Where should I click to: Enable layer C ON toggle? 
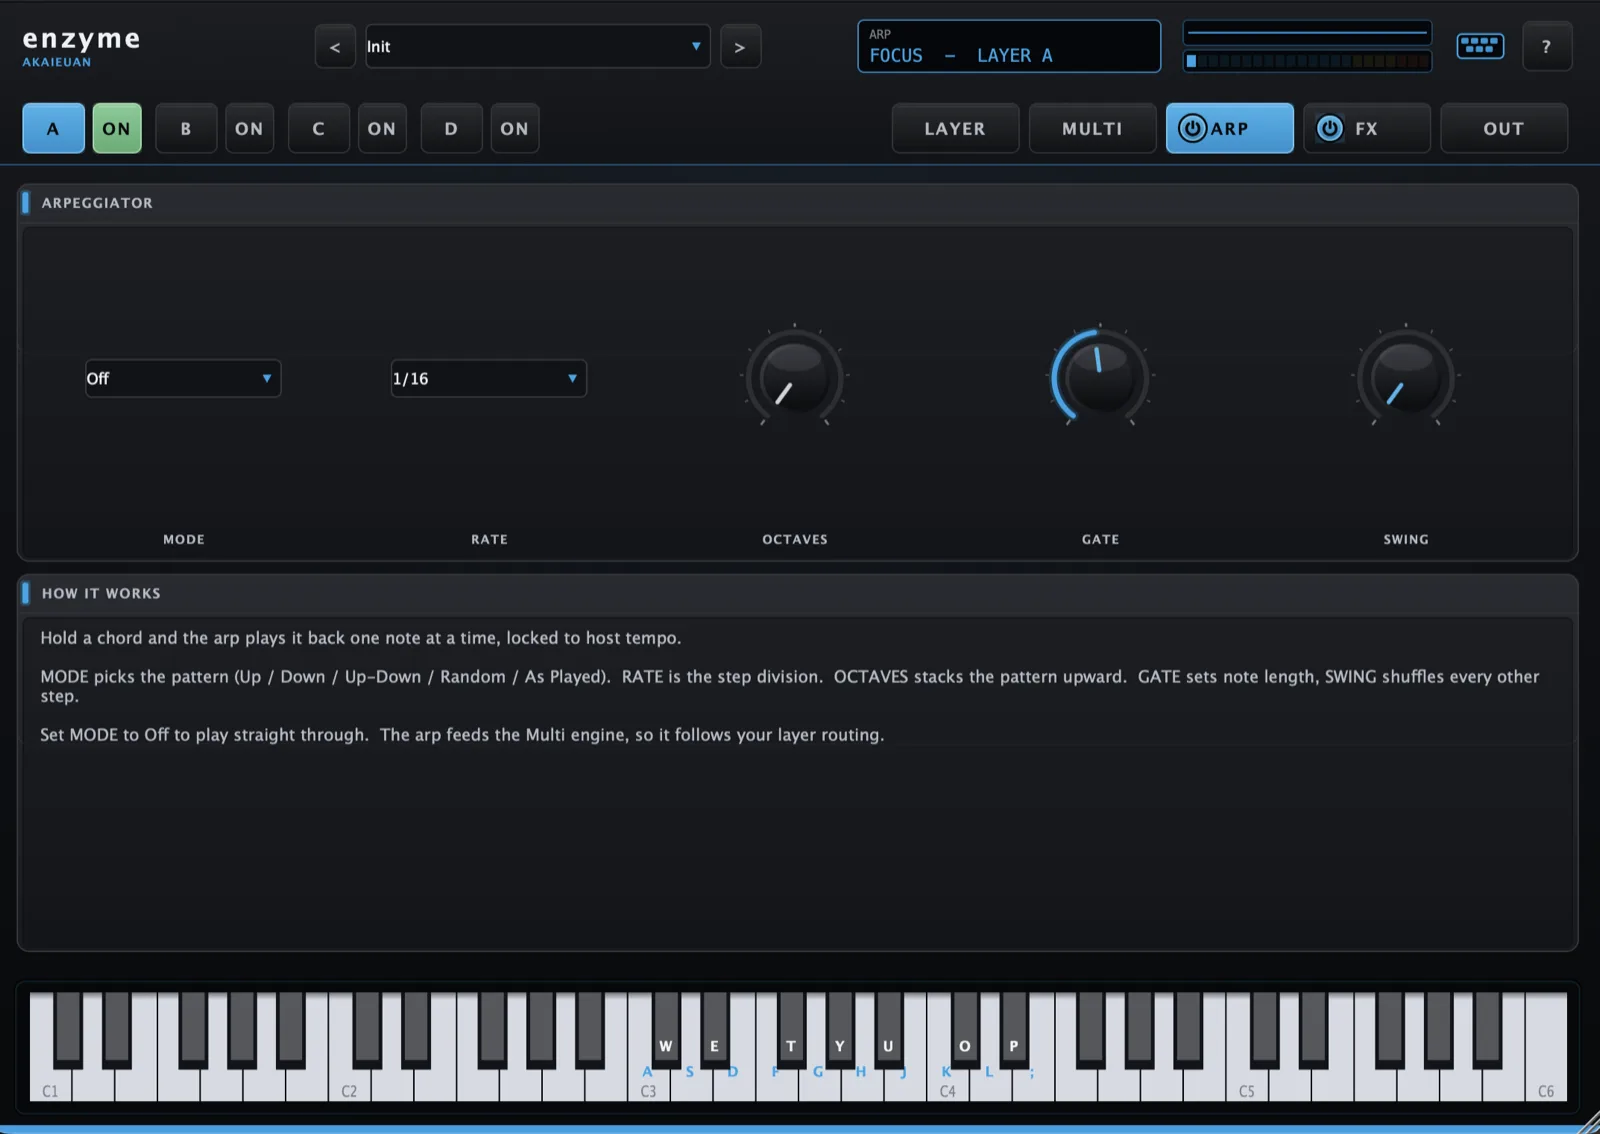(x=381, y=128)
